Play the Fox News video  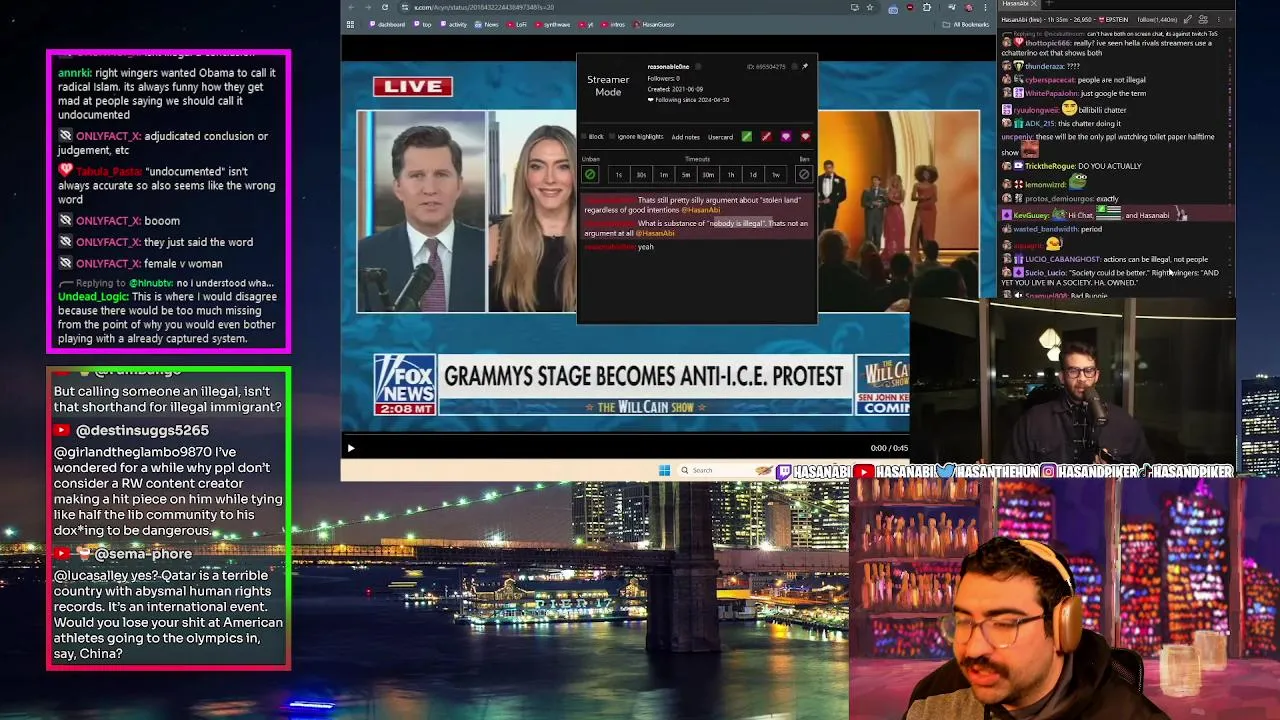(351, 448)
